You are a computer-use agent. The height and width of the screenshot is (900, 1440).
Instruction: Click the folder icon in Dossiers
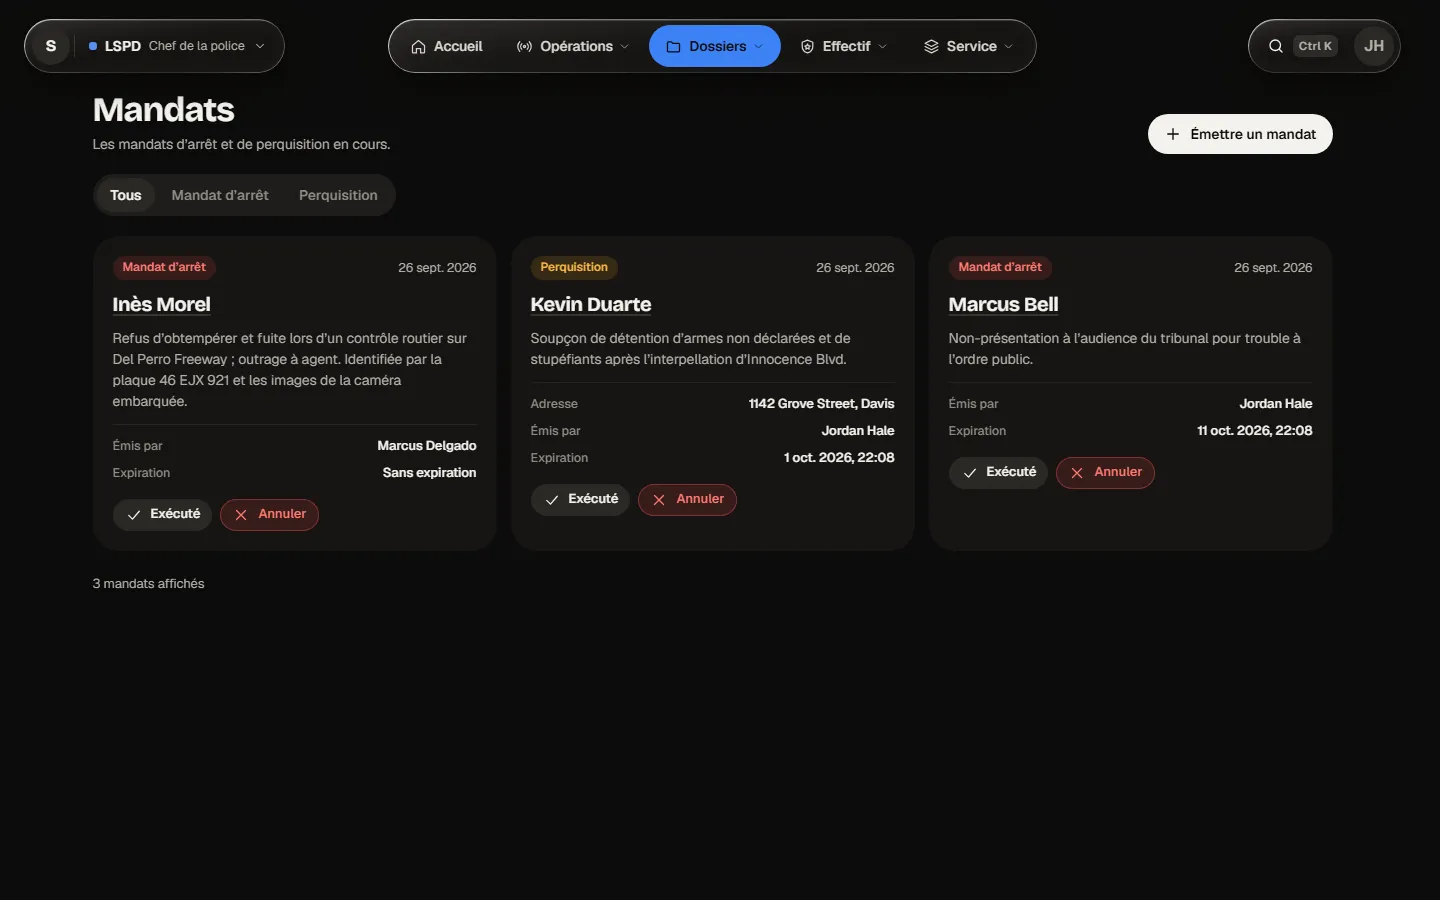tap(673, 47)
